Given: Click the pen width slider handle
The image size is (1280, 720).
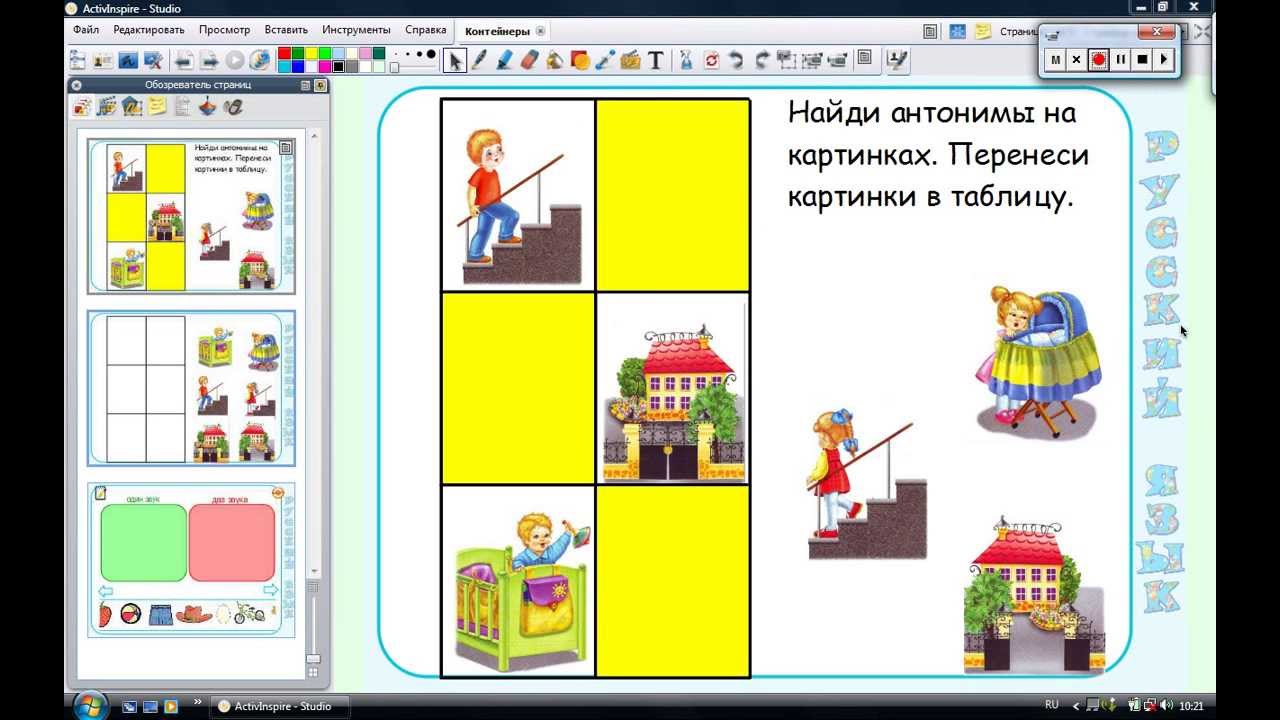Looking at the screenshot, I should coord(394,67).
